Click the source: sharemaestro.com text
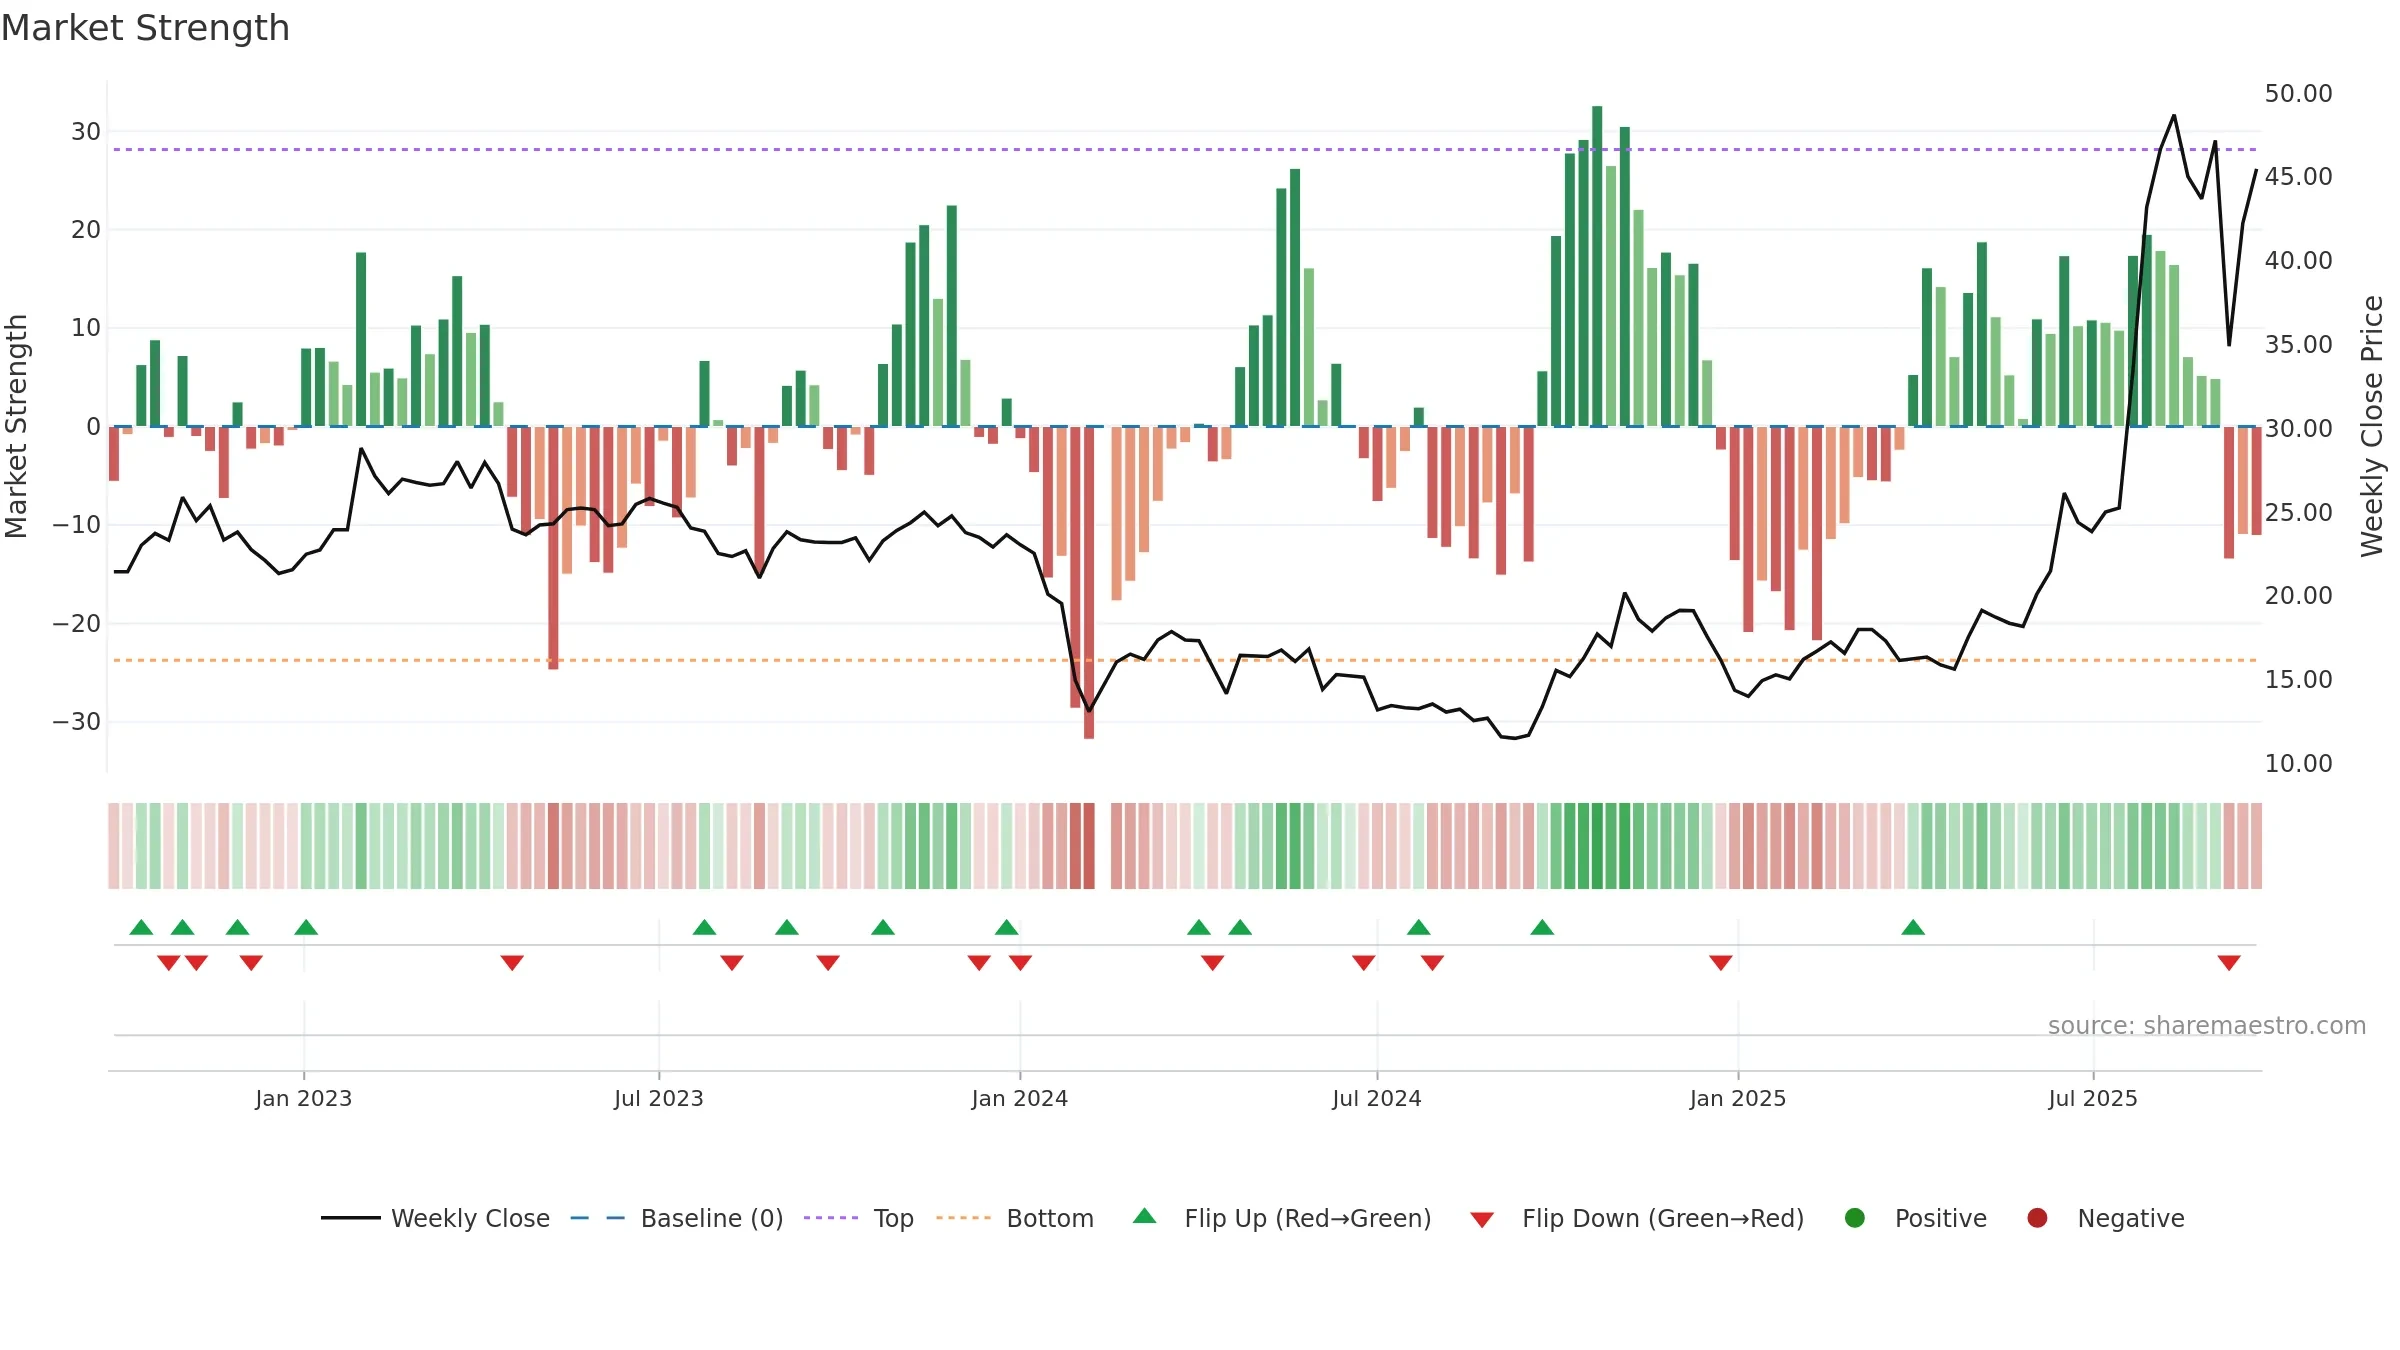Screen dimensions: 2400x1350 2207,1026
